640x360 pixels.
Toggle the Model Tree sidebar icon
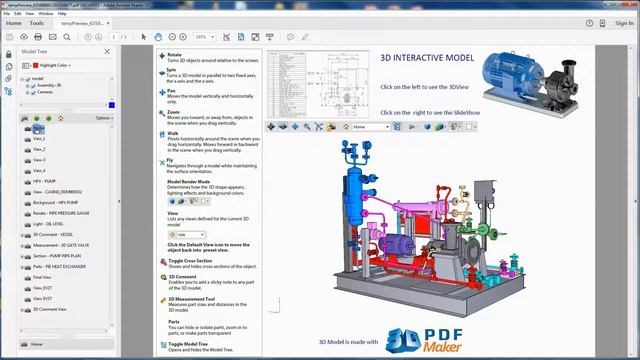[x=9, y=91]
